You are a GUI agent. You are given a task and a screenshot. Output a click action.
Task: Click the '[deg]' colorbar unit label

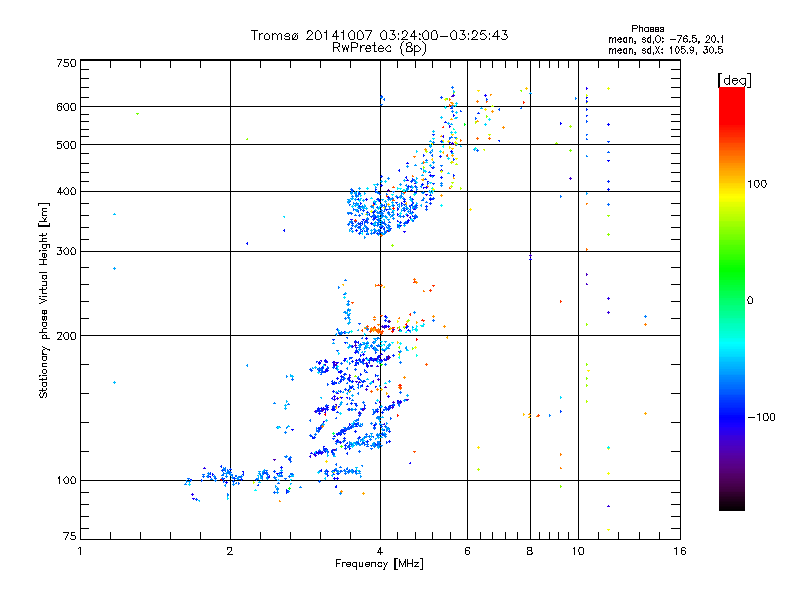734,80
